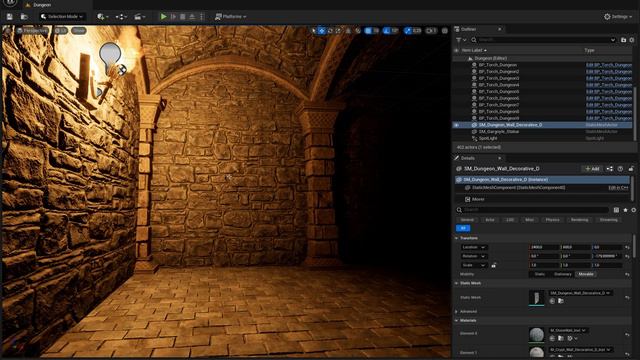640x360 pixels.
Task: Select the Outliner panel tab
Action: coord(469,29)
